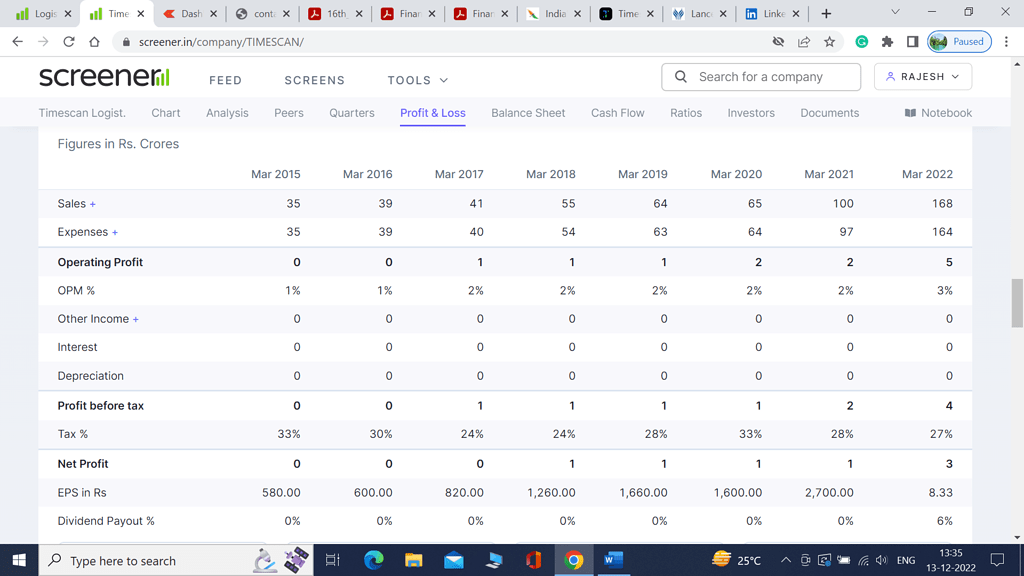This screenshot has width=1024, height=576.
Task: Expand the Sales breakdown with its plus
Action: click(94, 203)
